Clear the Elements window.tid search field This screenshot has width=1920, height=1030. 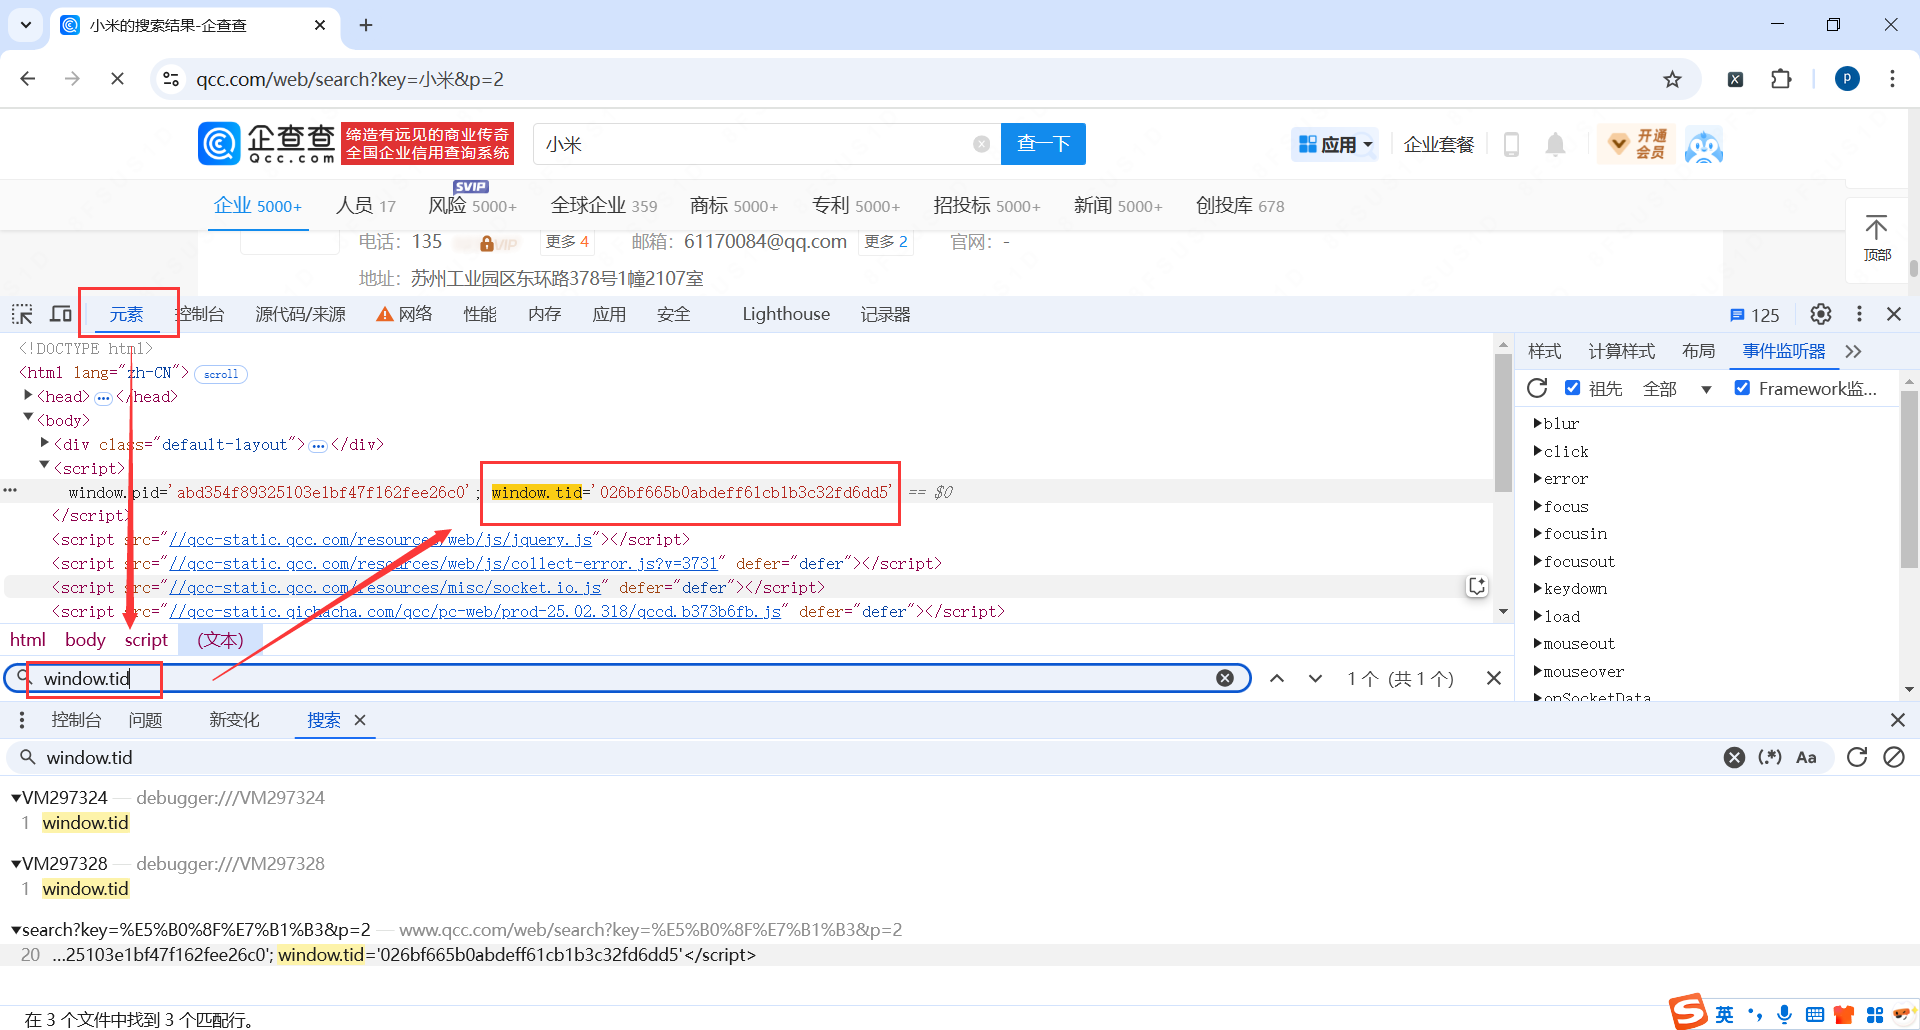coord(1225,678)
